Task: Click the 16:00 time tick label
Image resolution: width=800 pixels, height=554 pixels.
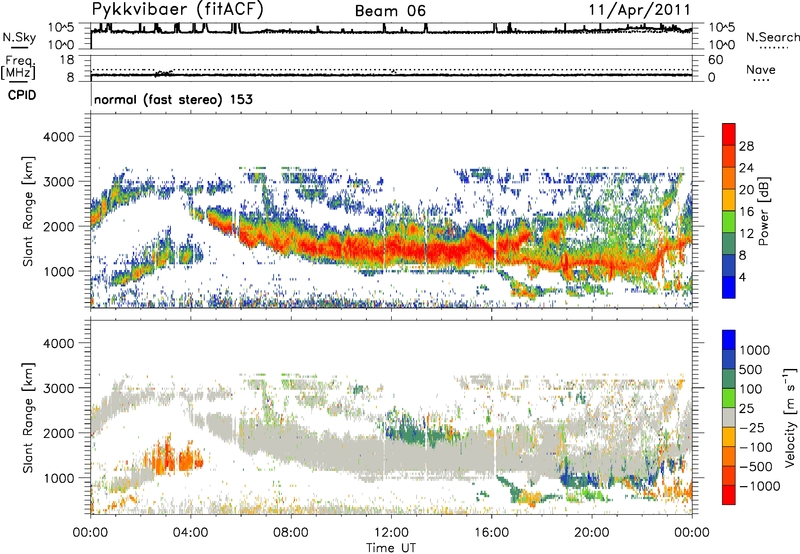Action: pyautogui.click(x=491, y=533)
